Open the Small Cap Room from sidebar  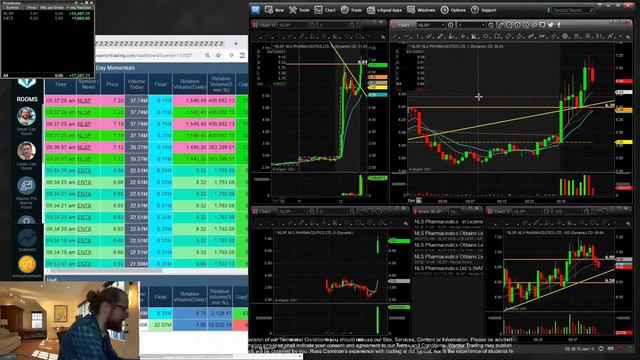coord(26,120)
